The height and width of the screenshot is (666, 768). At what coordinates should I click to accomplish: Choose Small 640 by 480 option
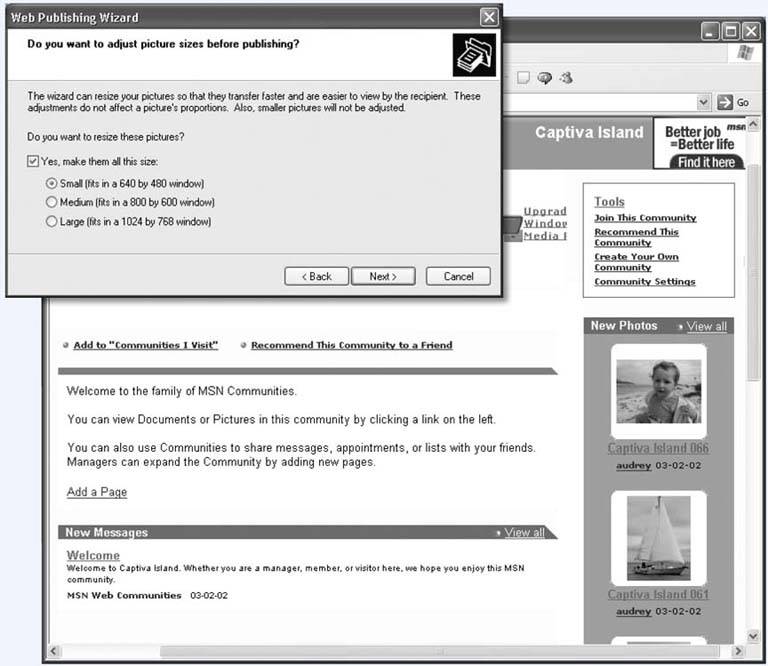click(x=52, y=183)
